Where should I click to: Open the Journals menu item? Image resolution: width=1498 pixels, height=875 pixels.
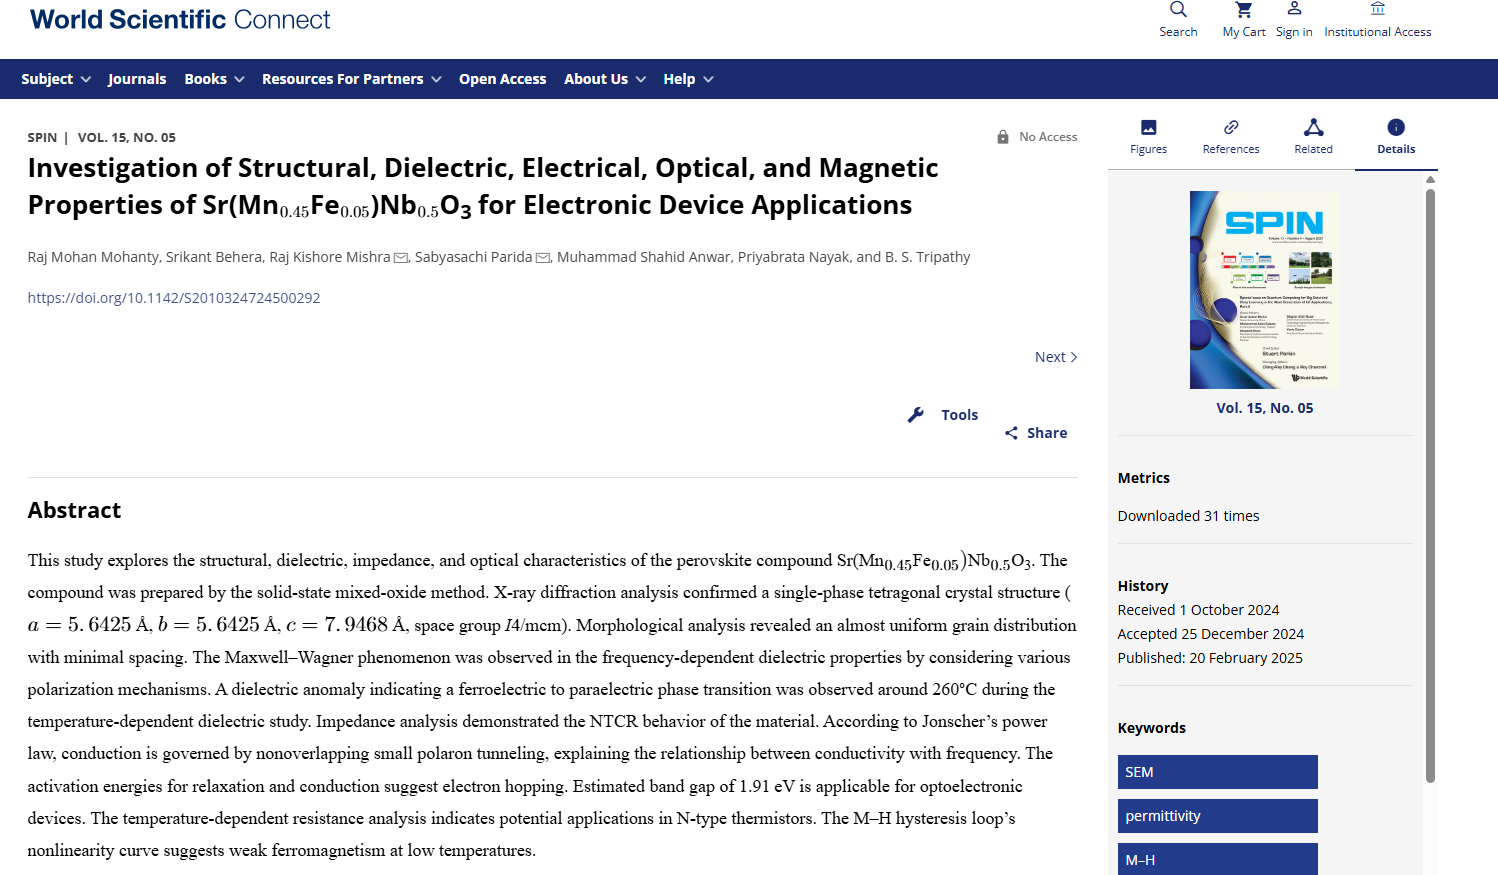(137, 79)
